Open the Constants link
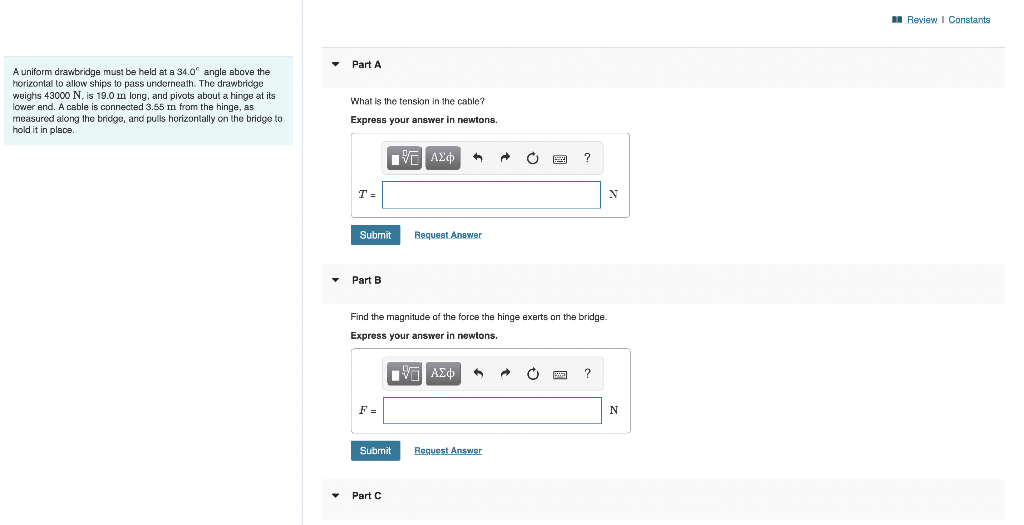 (x=969, y=20)
